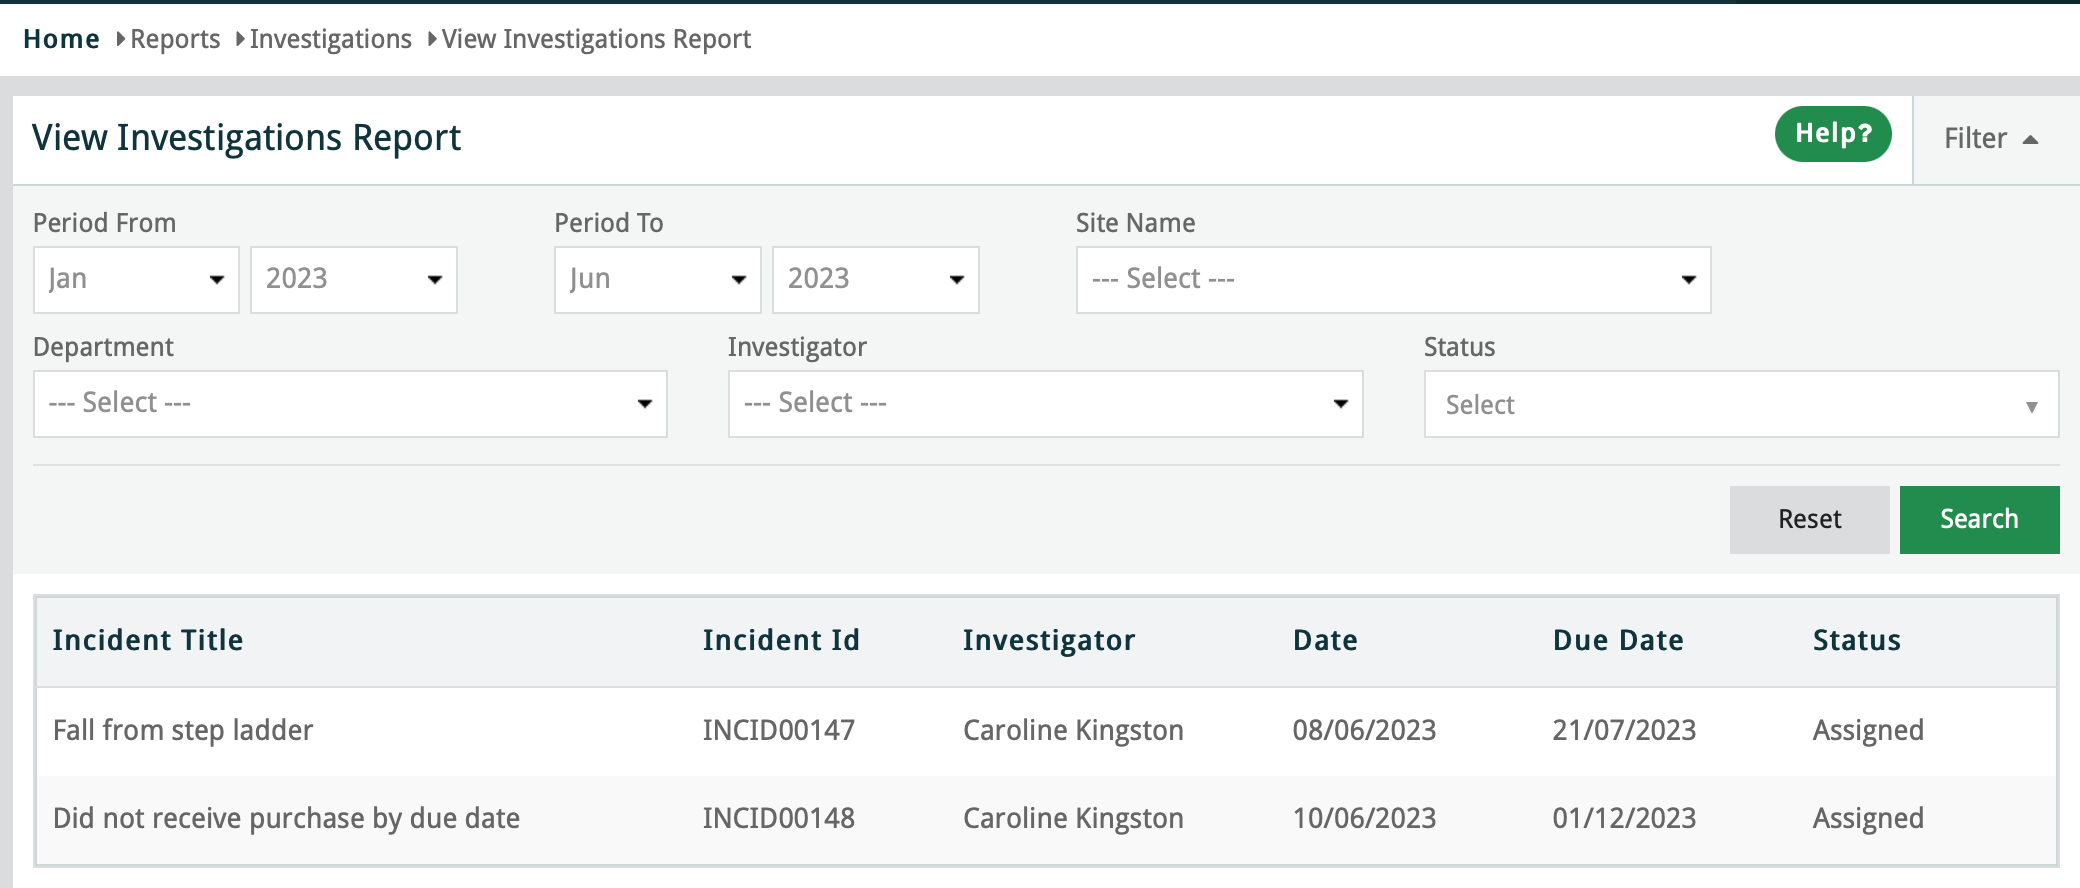
Task: Collapse the Filter panel
Action: [1990, 139]
